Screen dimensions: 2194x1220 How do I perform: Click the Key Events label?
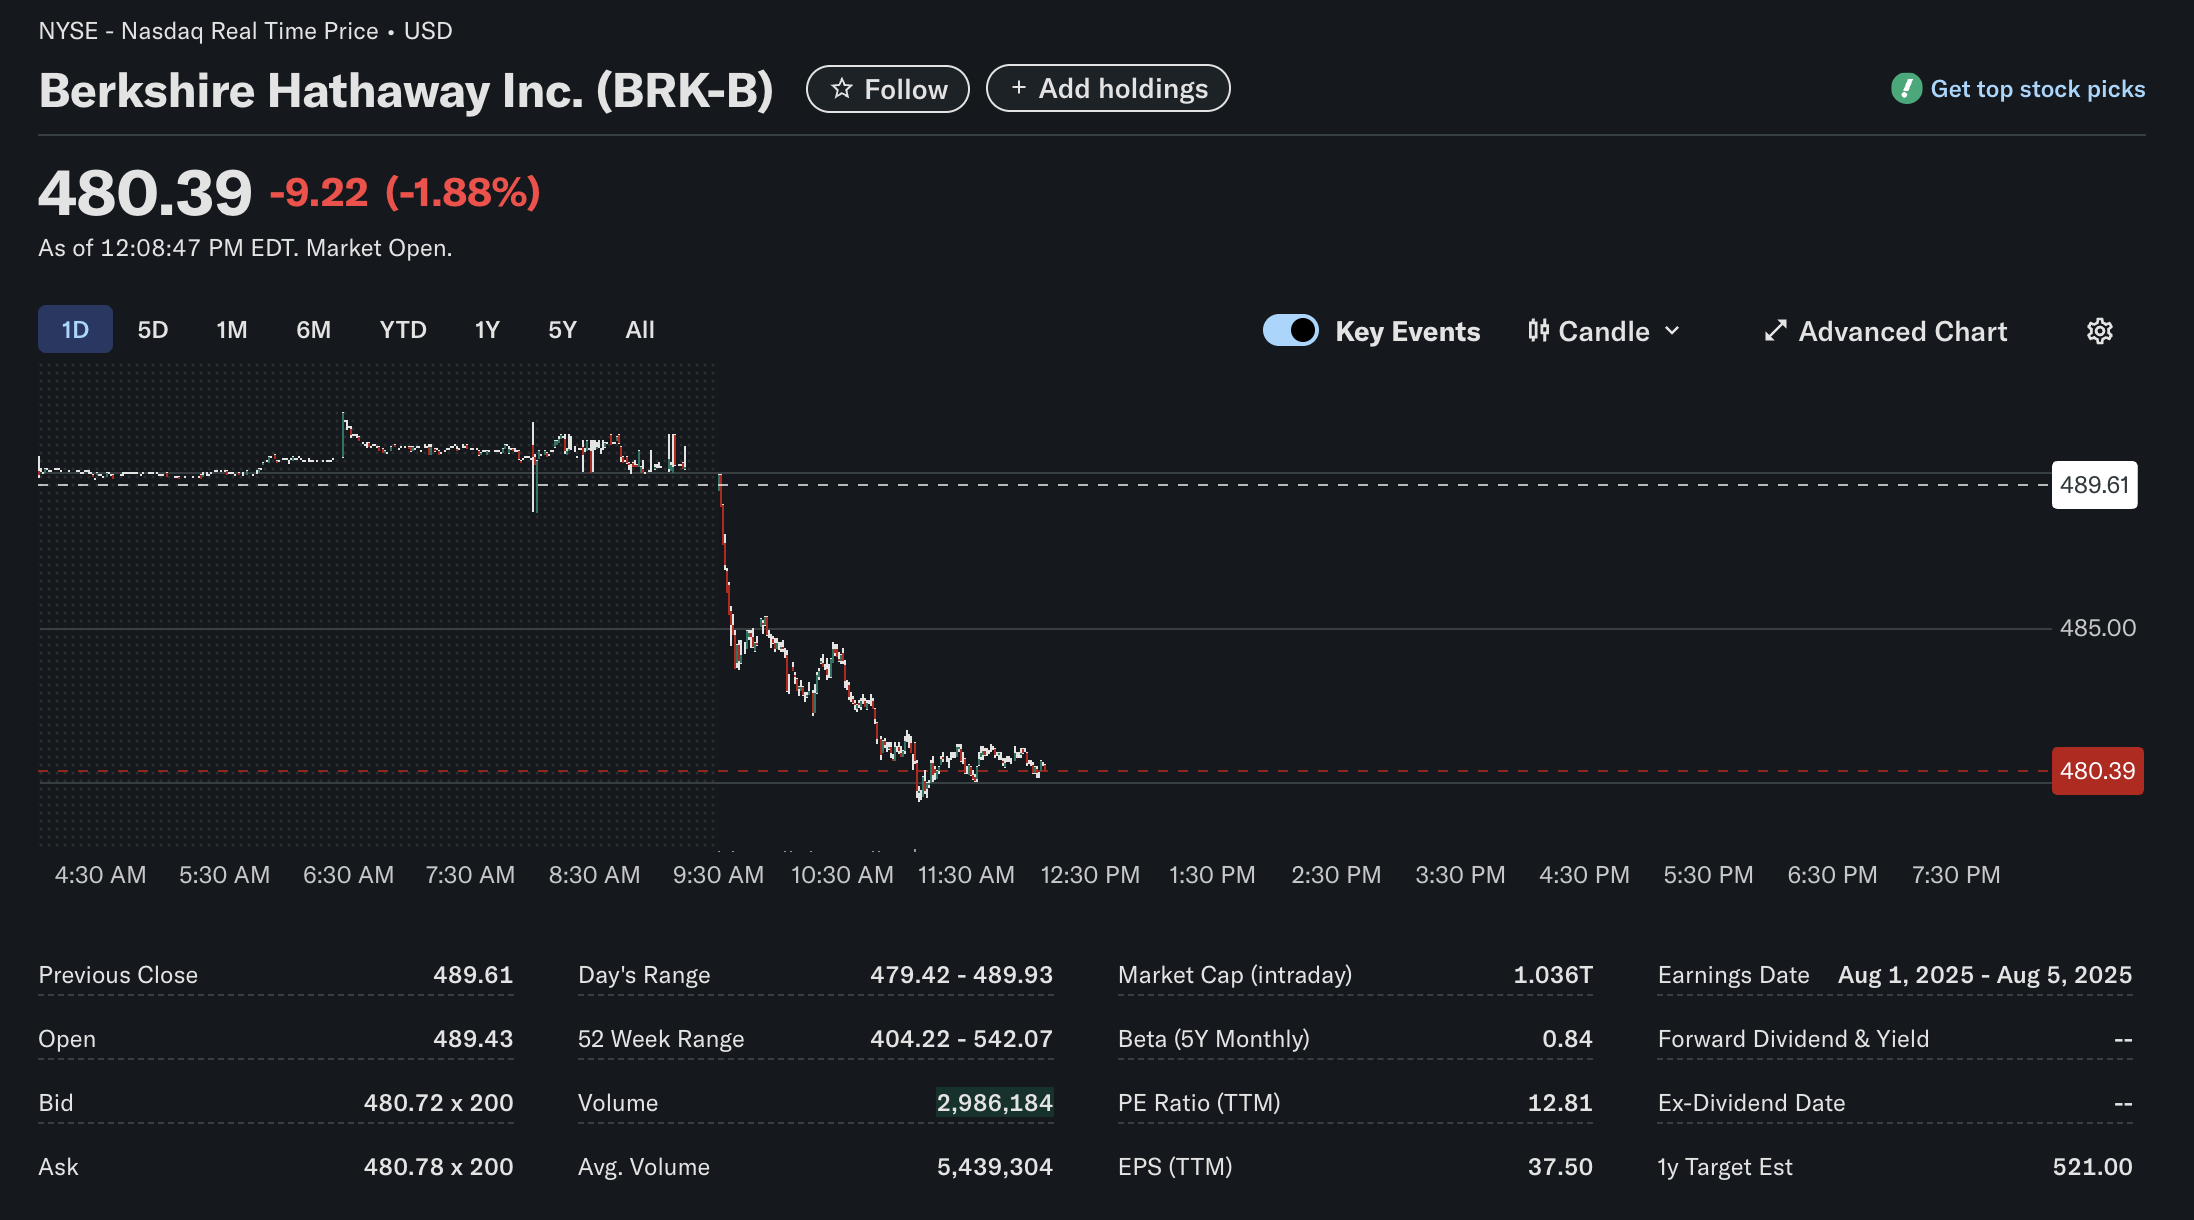click(x=1407, y=331)
